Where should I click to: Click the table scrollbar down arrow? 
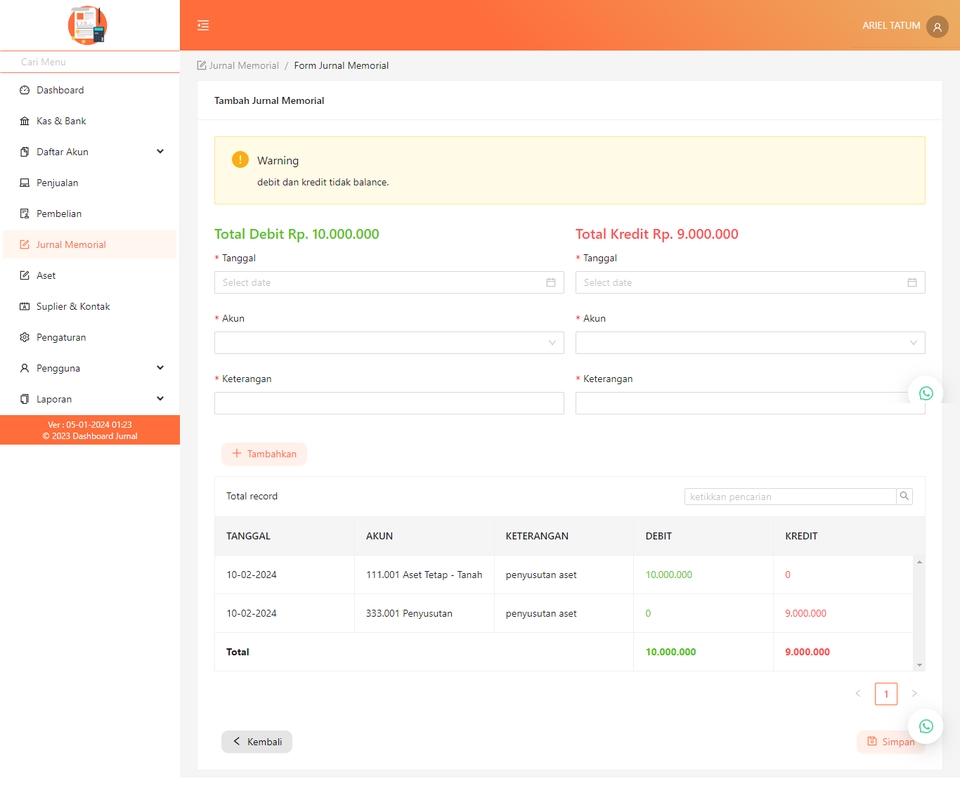[x=919, y=665]
